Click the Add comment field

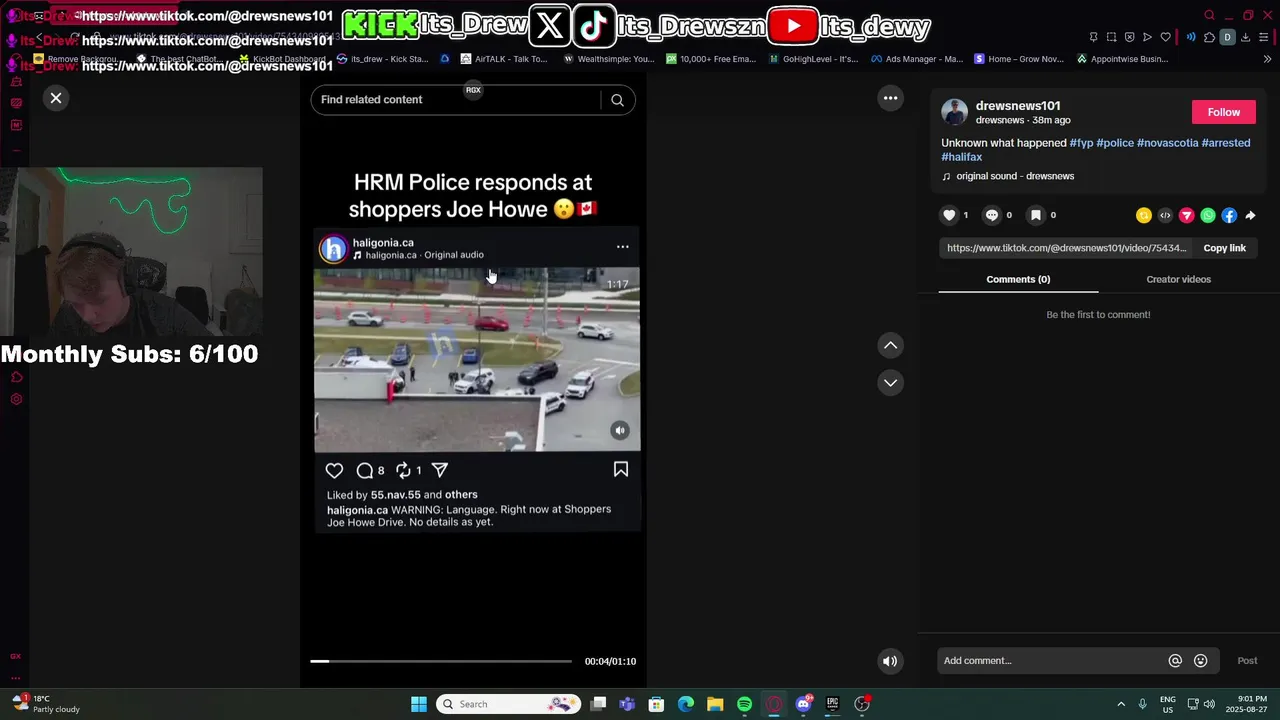pos(1050,661)
